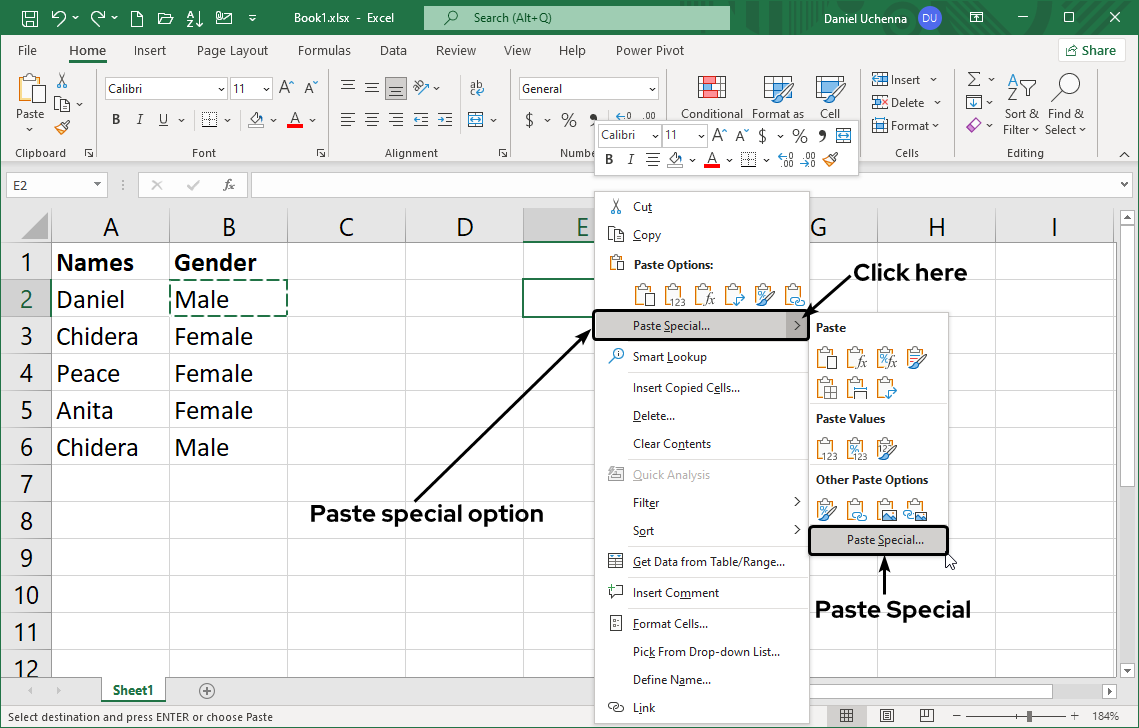Viewport: 1139px width, 728px height.
Task: Add a new sheet with plus icon
Action: [207, 691]
